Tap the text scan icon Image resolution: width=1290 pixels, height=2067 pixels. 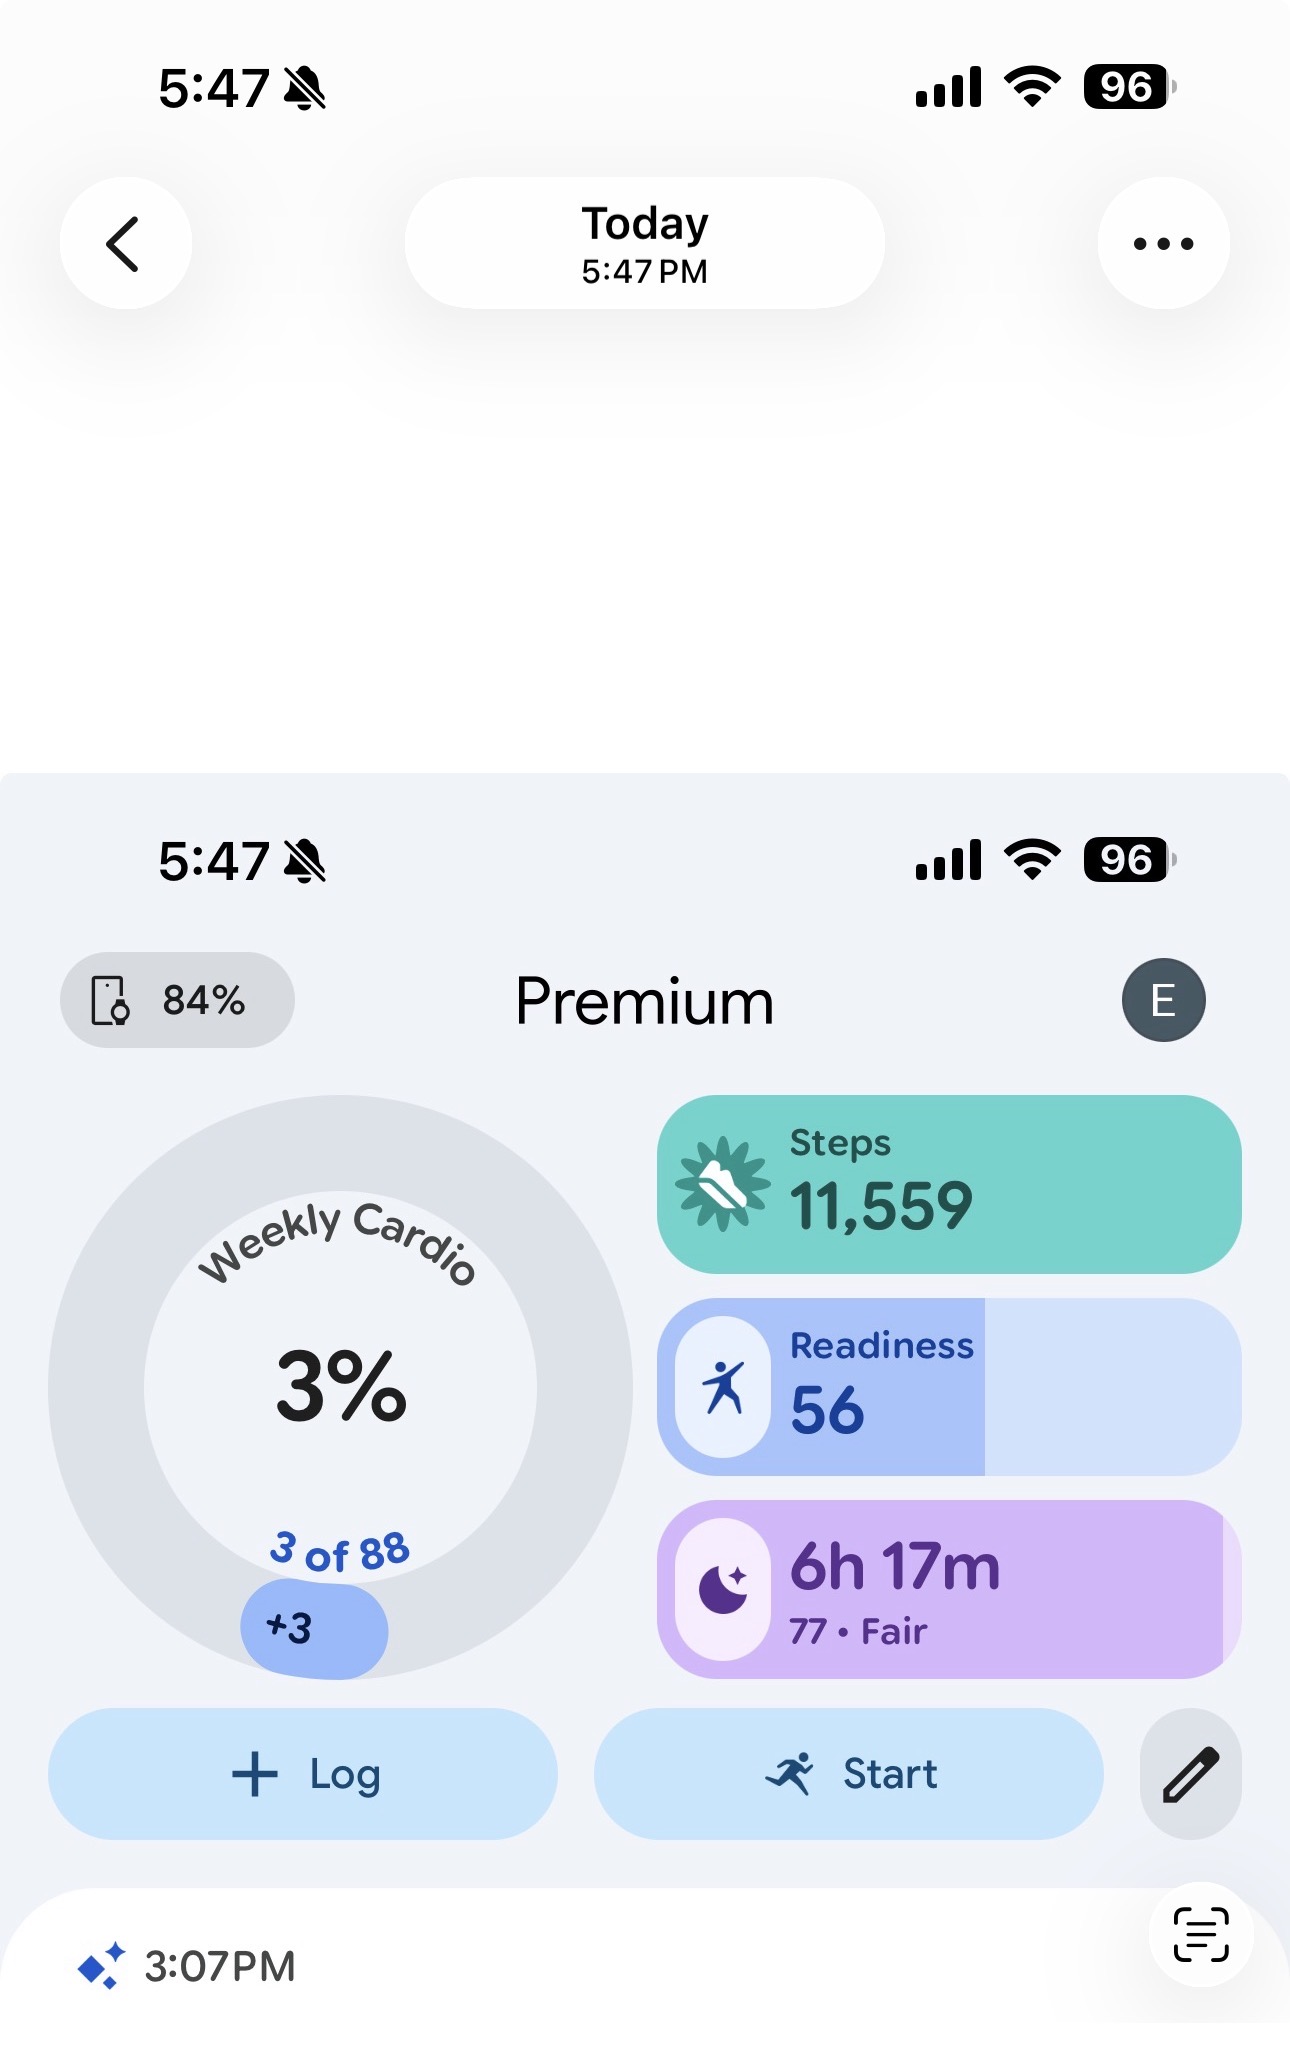1200,1934
